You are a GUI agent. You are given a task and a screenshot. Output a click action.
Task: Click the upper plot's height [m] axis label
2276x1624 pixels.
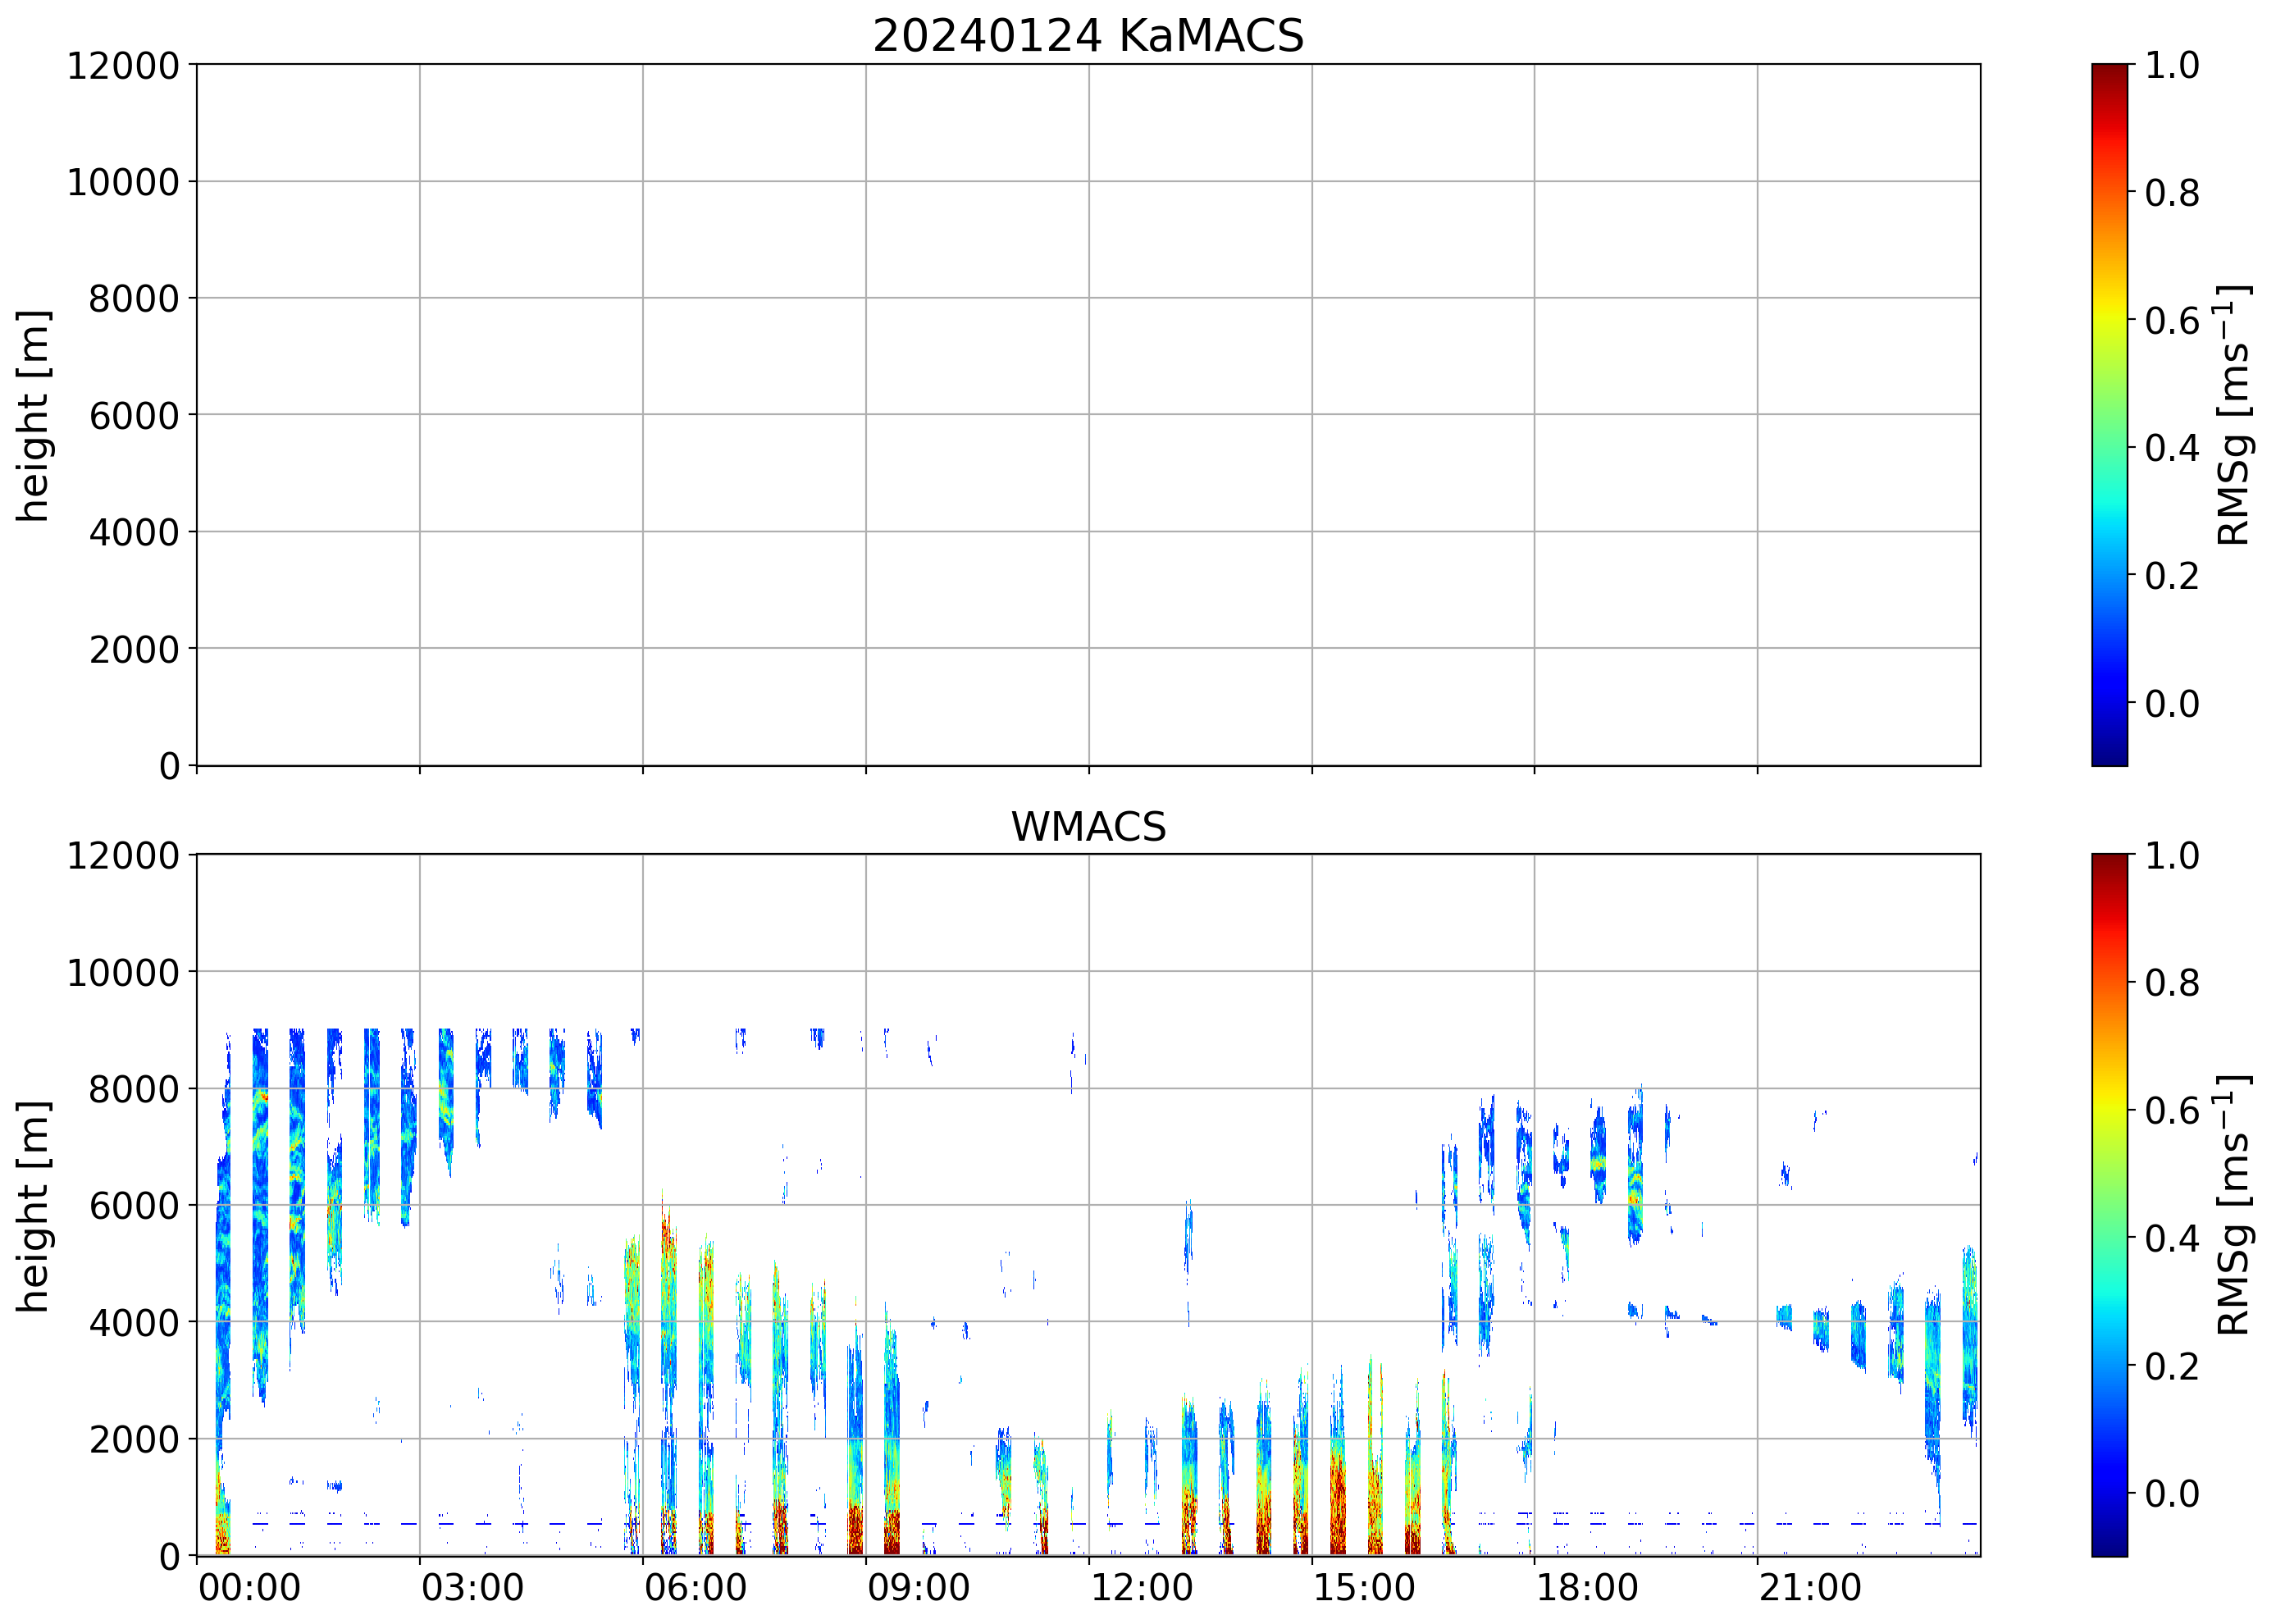click(x=33, y=415)
